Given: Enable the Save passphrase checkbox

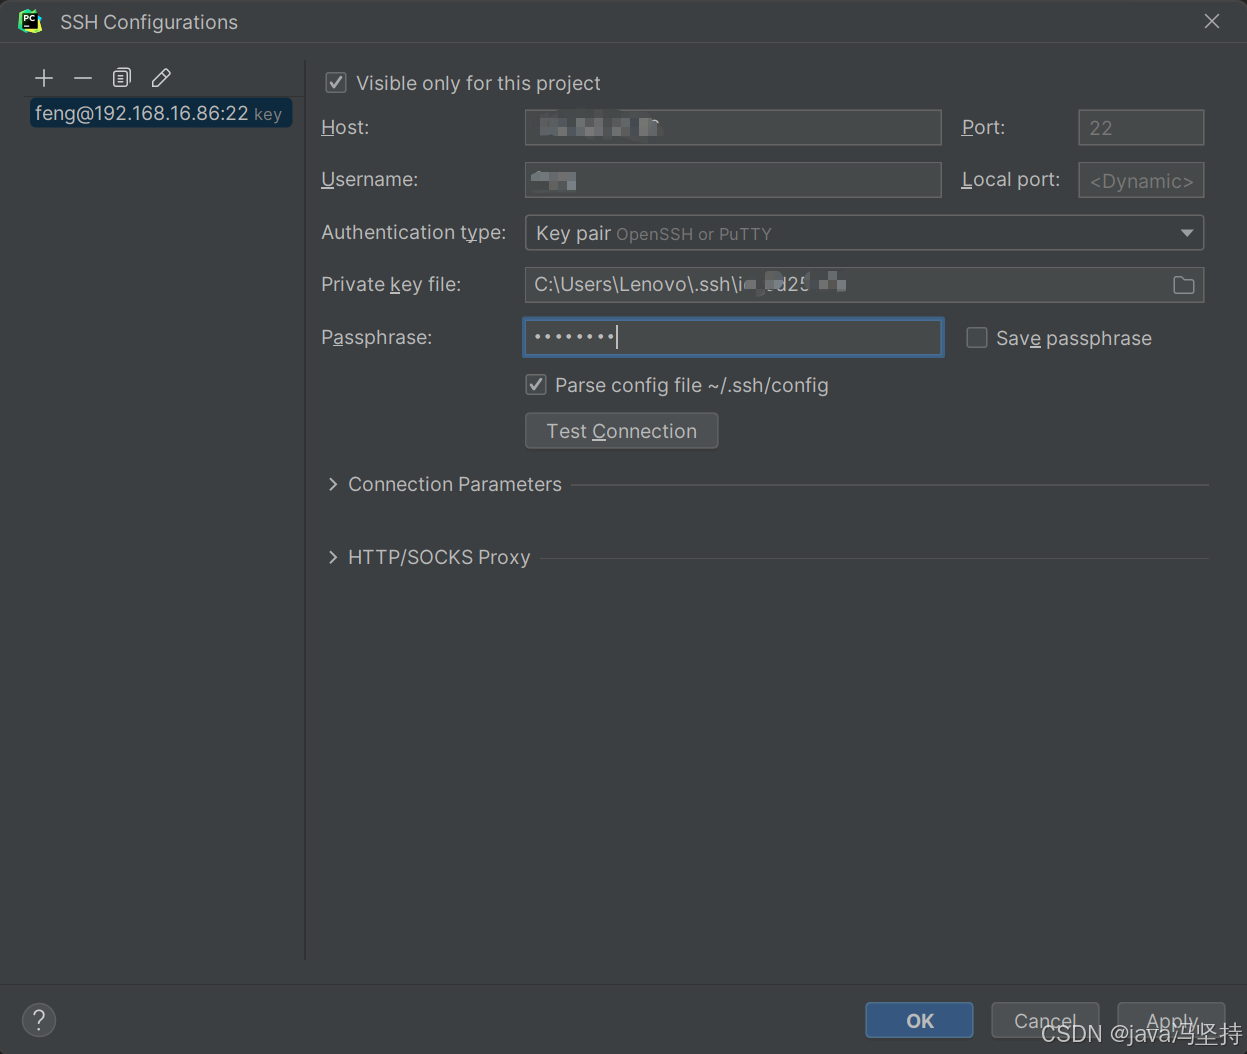Looking at the screenshot, I should point(977,338).
